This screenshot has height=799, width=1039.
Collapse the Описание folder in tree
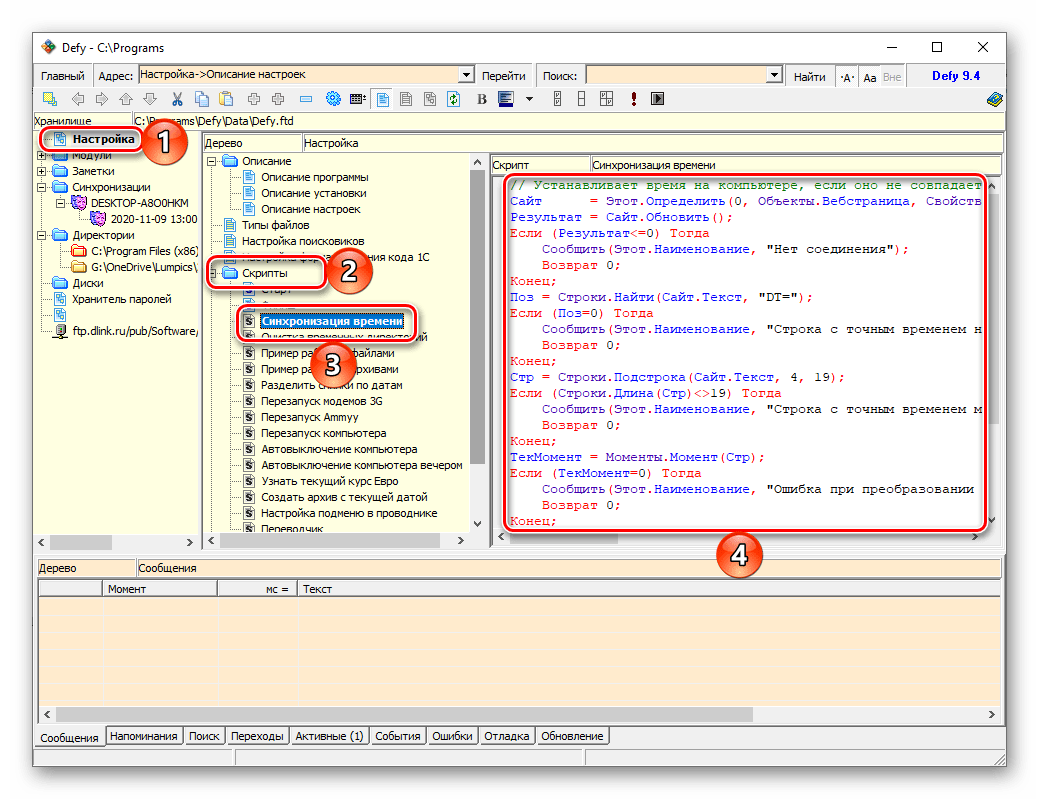click(x=211, y=161)
